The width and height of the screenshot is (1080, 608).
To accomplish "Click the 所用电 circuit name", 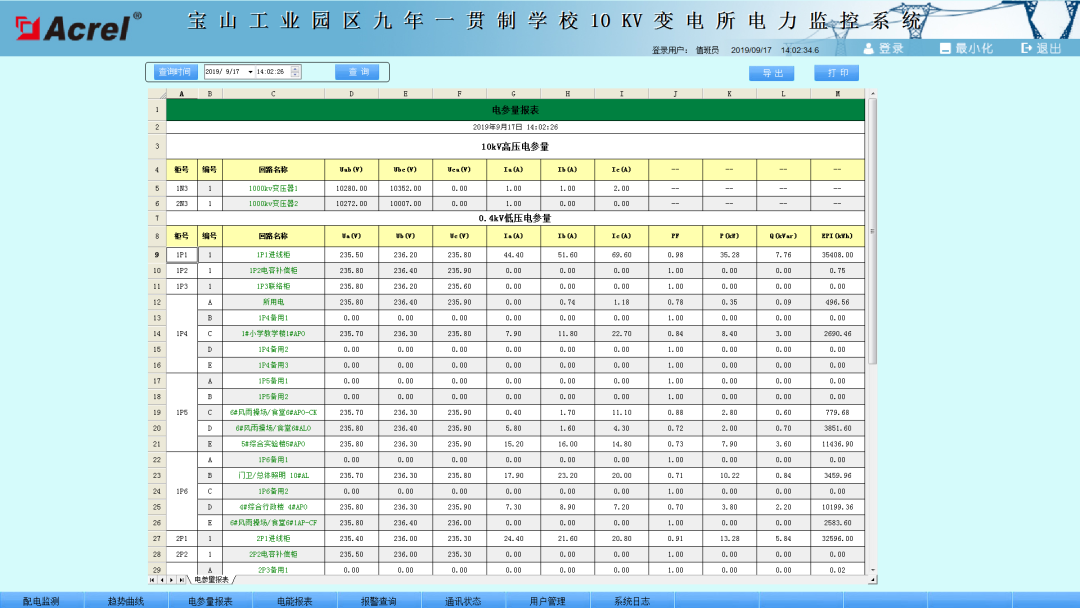I will 273,302.
